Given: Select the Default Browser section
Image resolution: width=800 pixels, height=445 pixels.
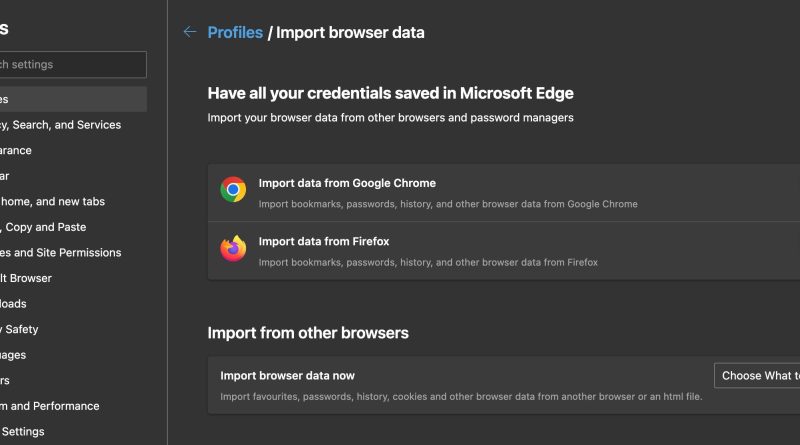Looking at the screenshot, I should point(26,278).
